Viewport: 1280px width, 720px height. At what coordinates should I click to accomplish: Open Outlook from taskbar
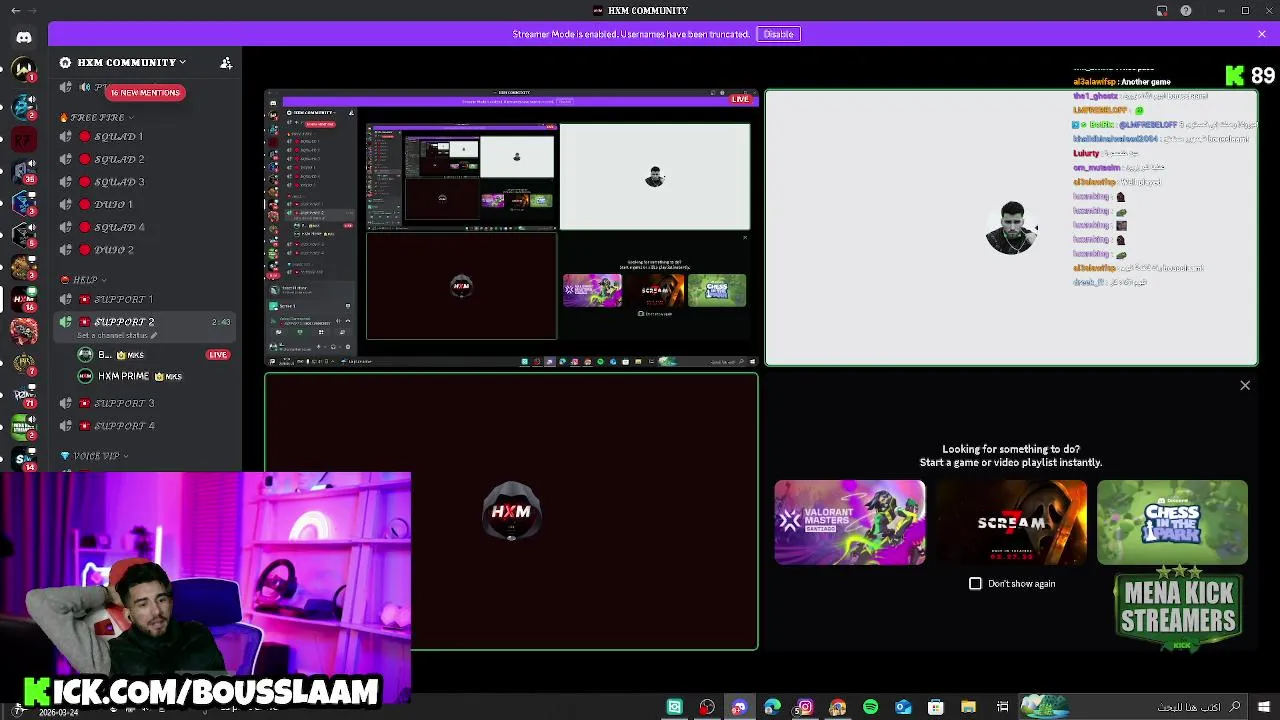903,707
